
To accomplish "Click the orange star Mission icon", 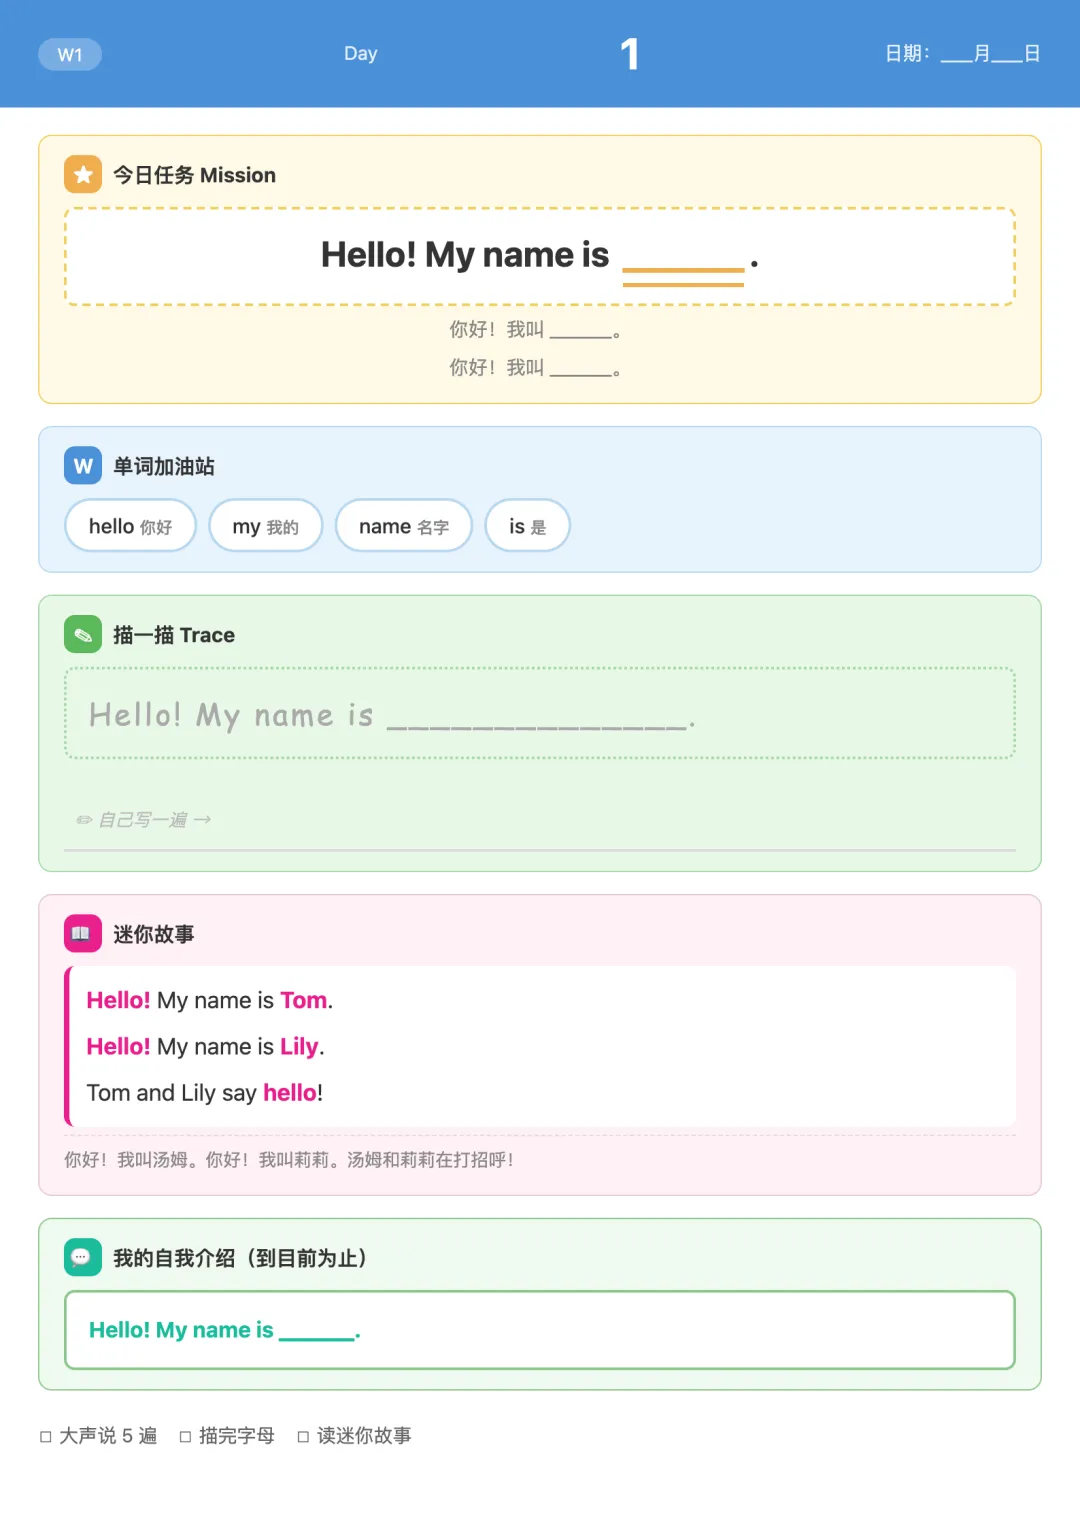I will tap(83, 174).
